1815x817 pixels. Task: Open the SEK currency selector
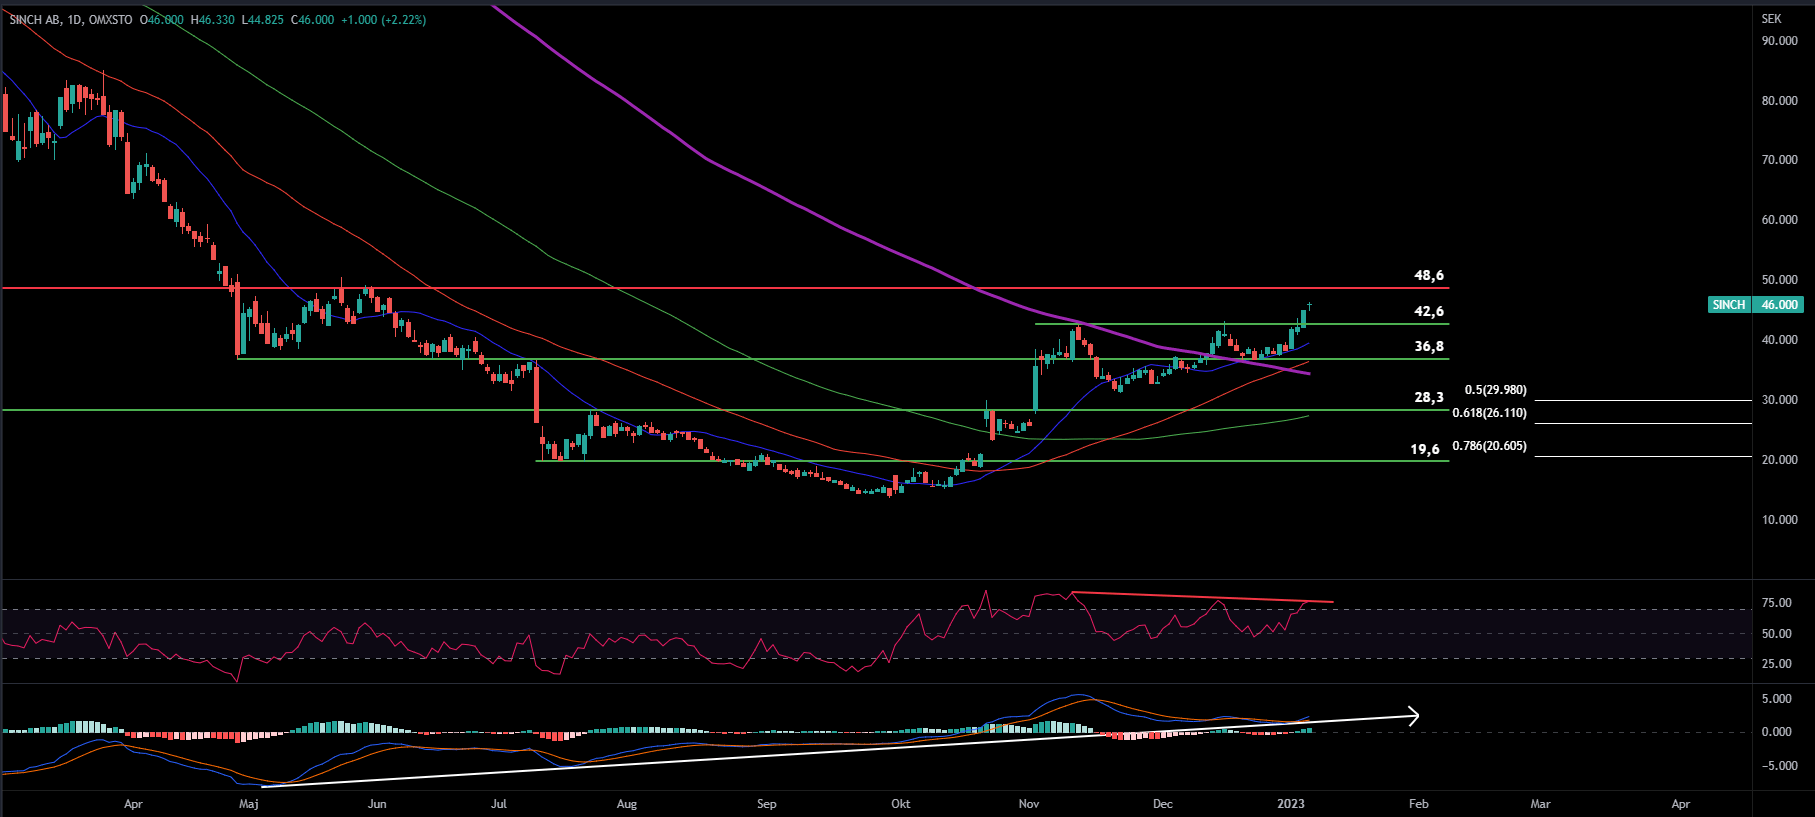[1771, 19]
